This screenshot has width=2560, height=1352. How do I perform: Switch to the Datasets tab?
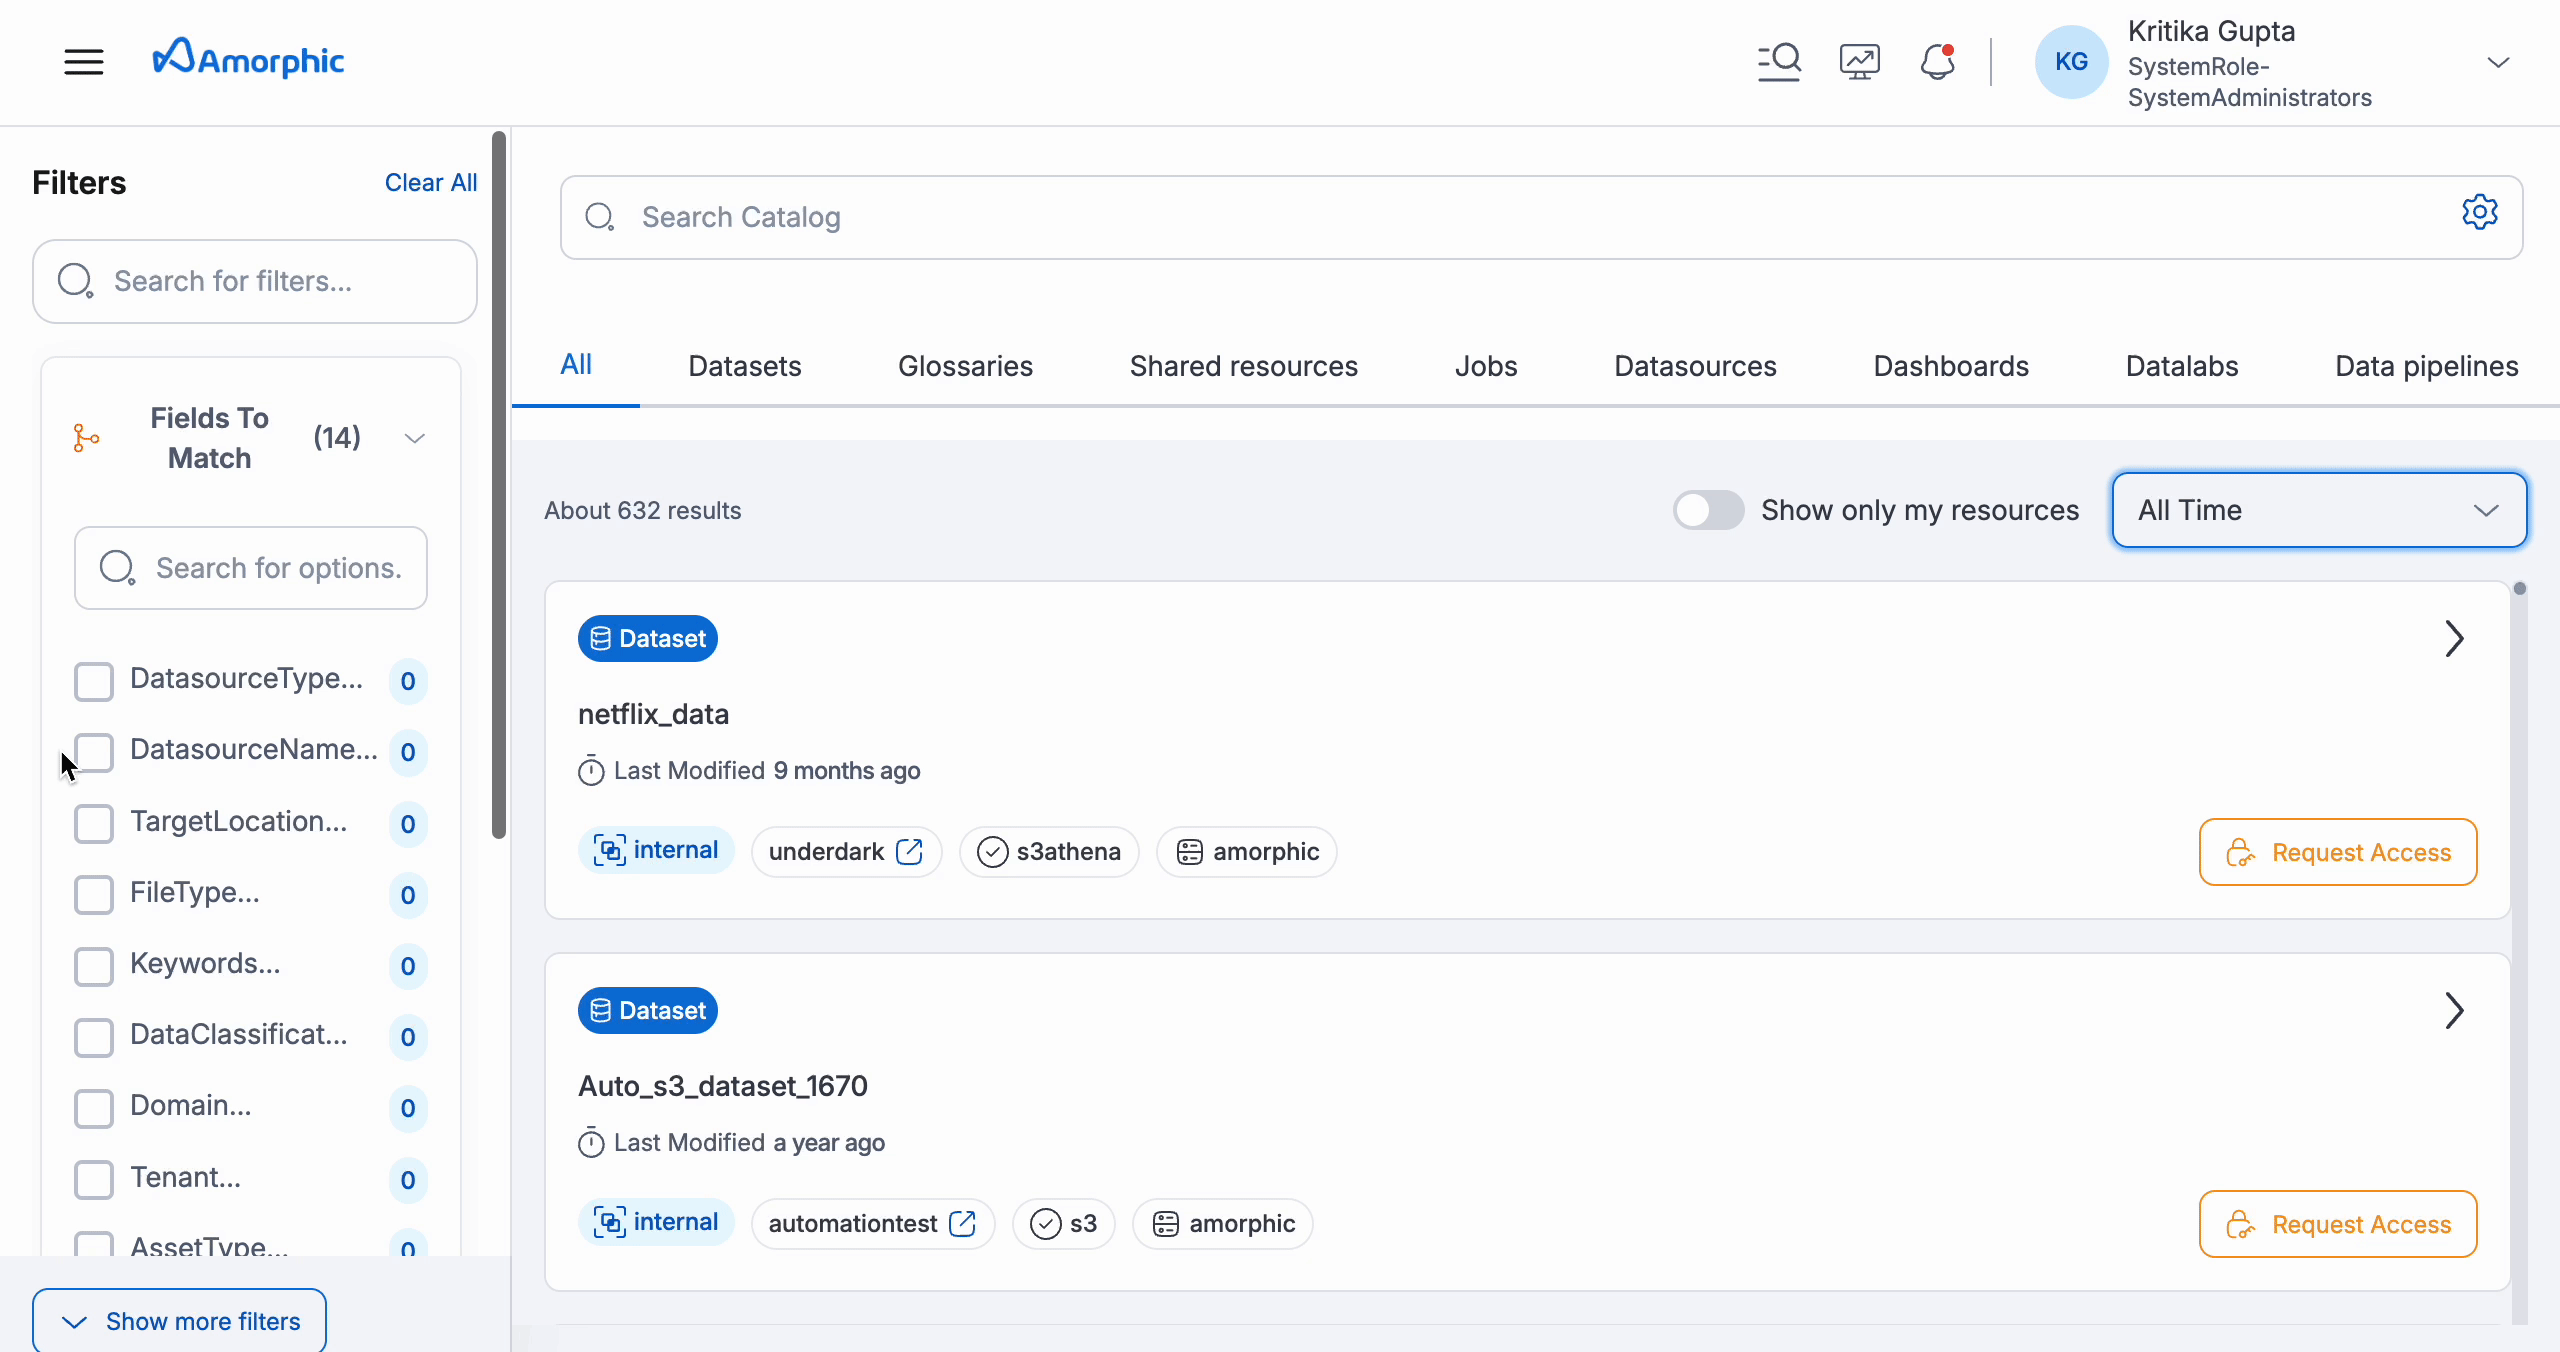(744, 366)
